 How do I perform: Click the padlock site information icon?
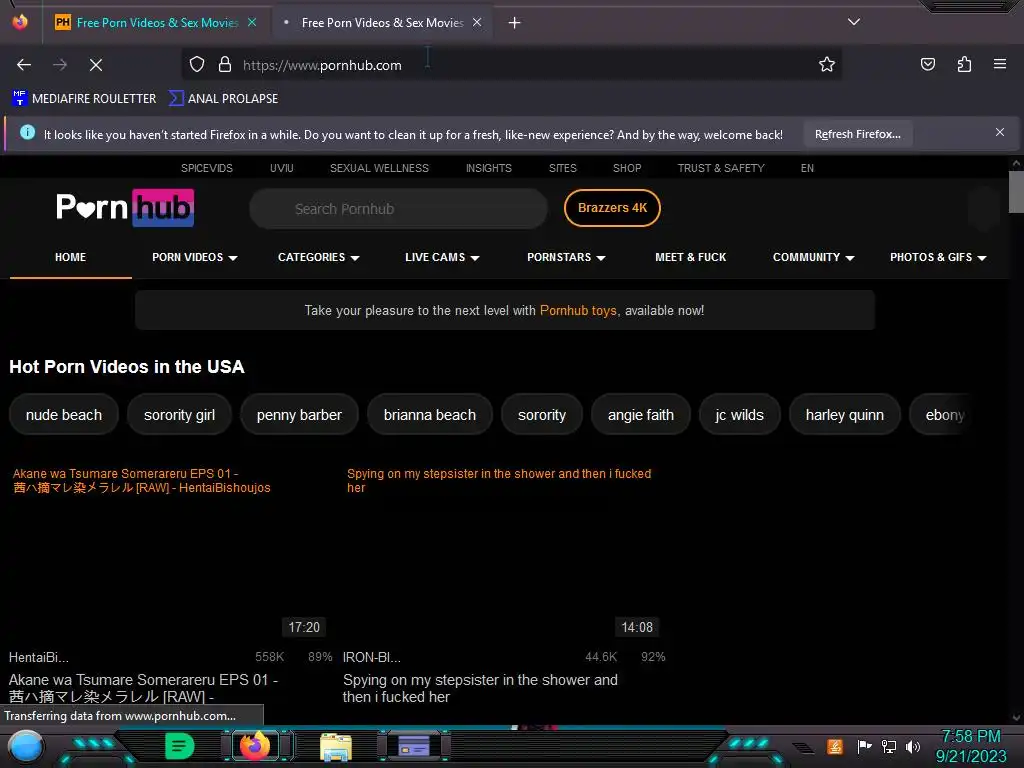pyautogui.click(x=225, y=64)
